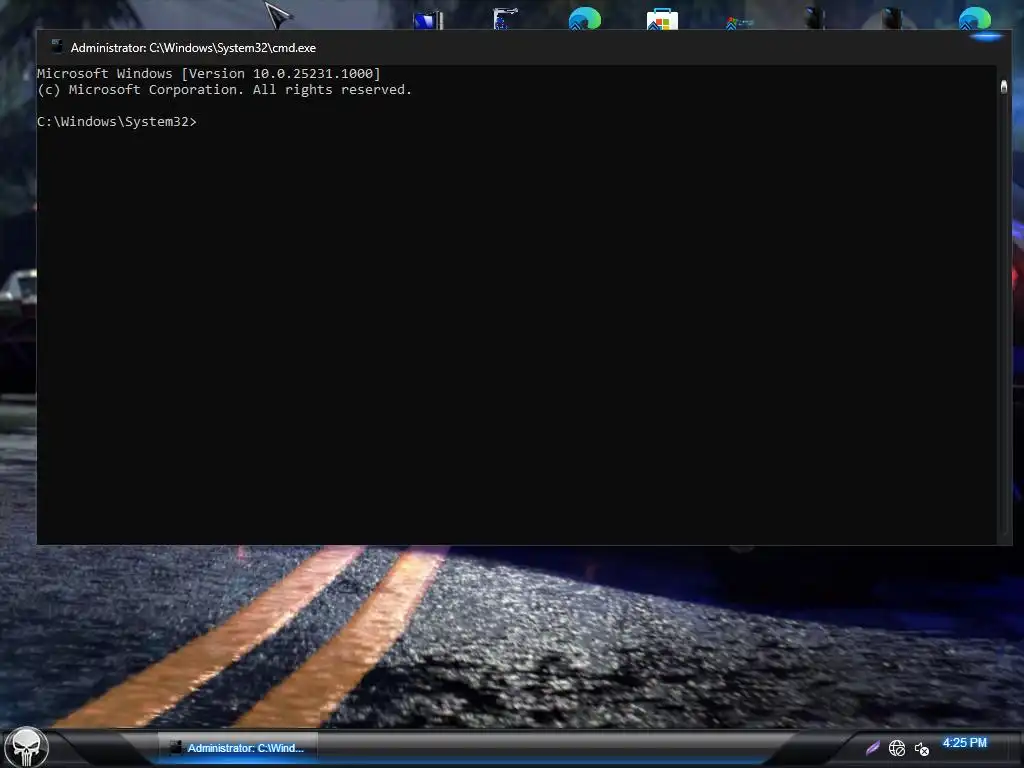Image resolution: width=1024 pixels, height=768 pixels.
Task: Click the 'Administrator: C:\Windows\System32\cmd.exe' window title
Action: click(x=193, y=48)
